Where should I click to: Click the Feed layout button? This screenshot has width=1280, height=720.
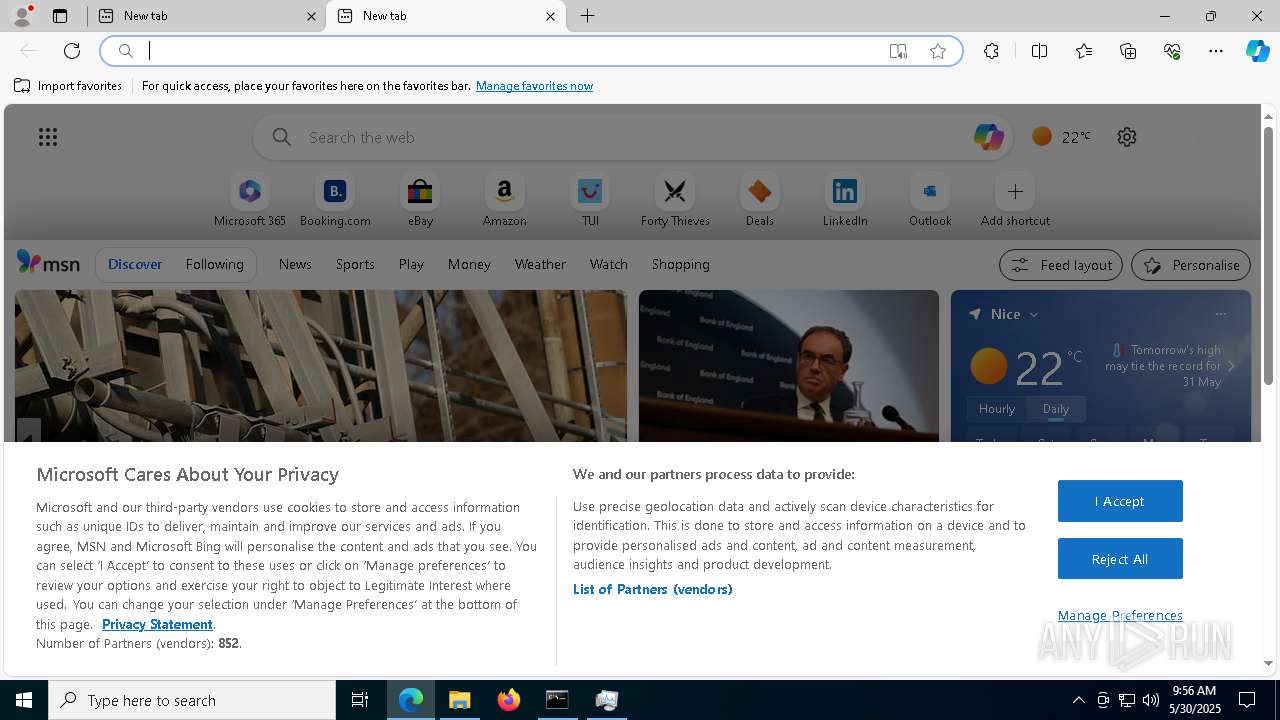[x=1061, y=265]
